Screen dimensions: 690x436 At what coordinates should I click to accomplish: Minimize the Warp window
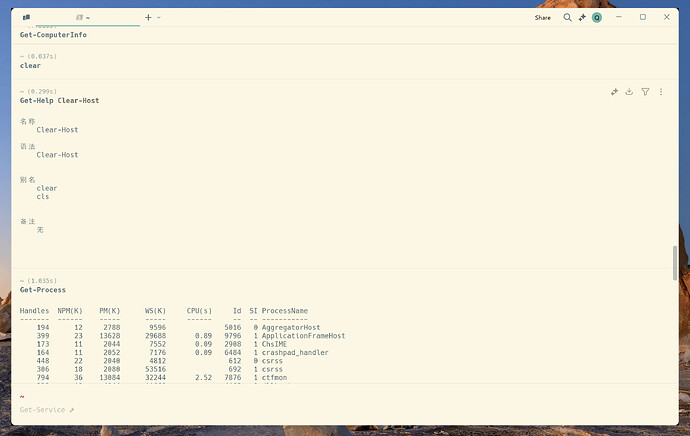pos(619,17)
